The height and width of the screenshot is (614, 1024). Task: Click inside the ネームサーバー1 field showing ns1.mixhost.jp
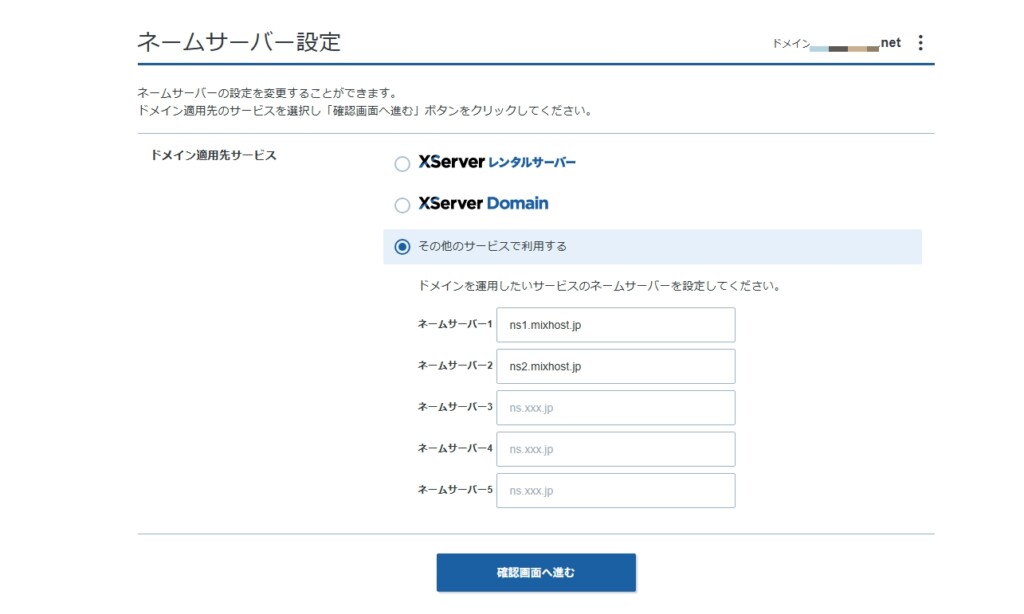(x=615, y=324)
